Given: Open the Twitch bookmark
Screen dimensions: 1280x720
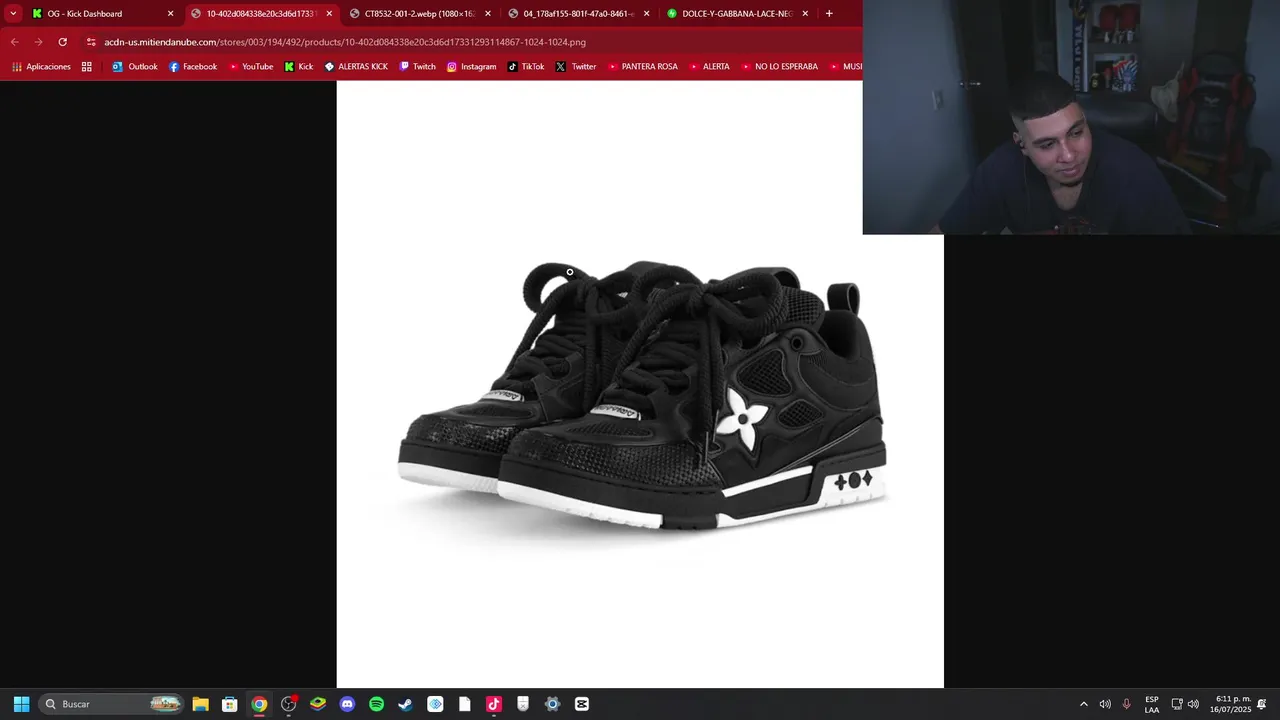Looking at the screenshot, I should pyautogui.click(x=417, y=67).
